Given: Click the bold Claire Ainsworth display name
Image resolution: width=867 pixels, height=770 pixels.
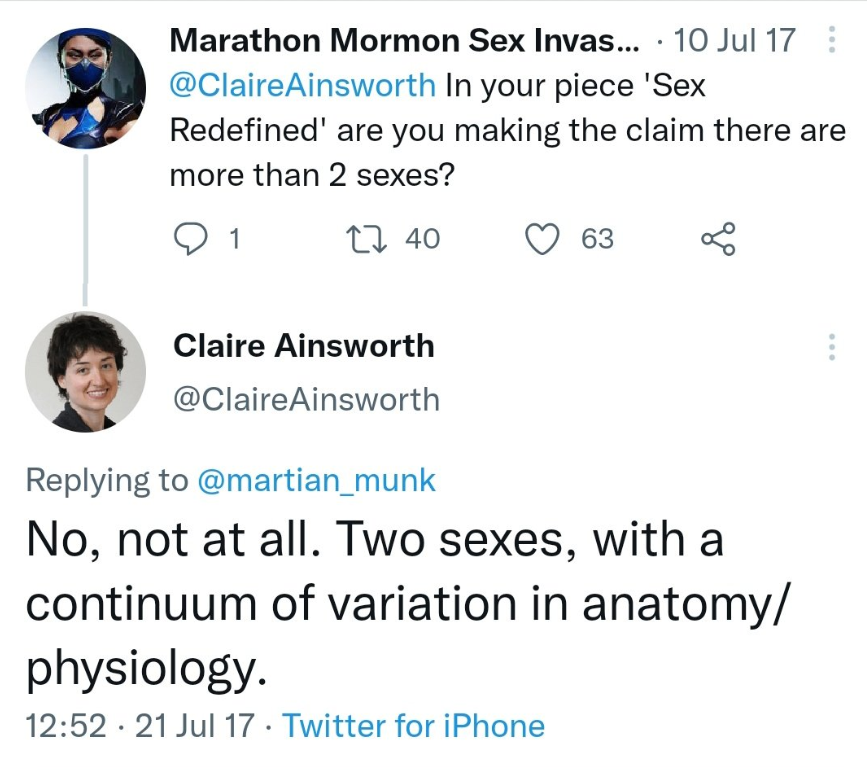Looking at the screenshot, I should tap(304, 346).
